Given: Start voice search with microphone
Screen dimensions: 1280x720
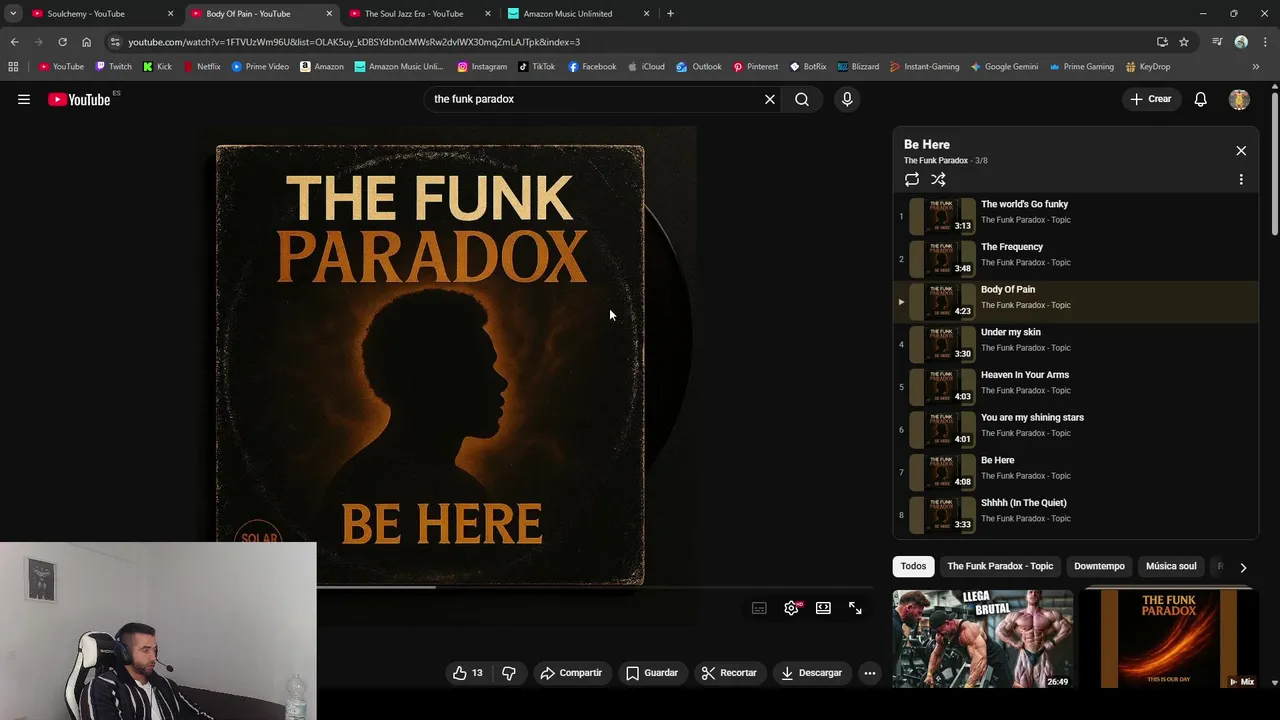Looking at the screenshot, I should 847,99.
